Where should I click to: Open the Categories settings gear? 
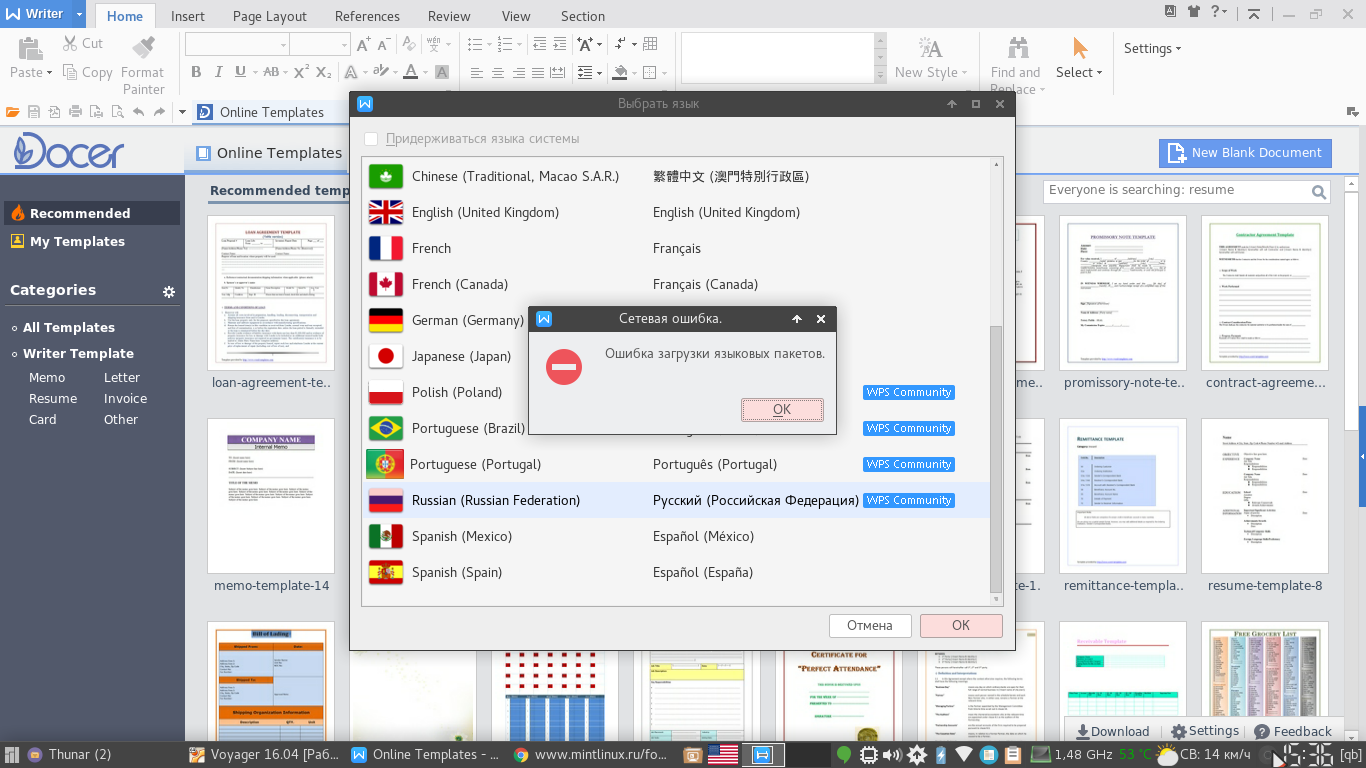(169, 292)
